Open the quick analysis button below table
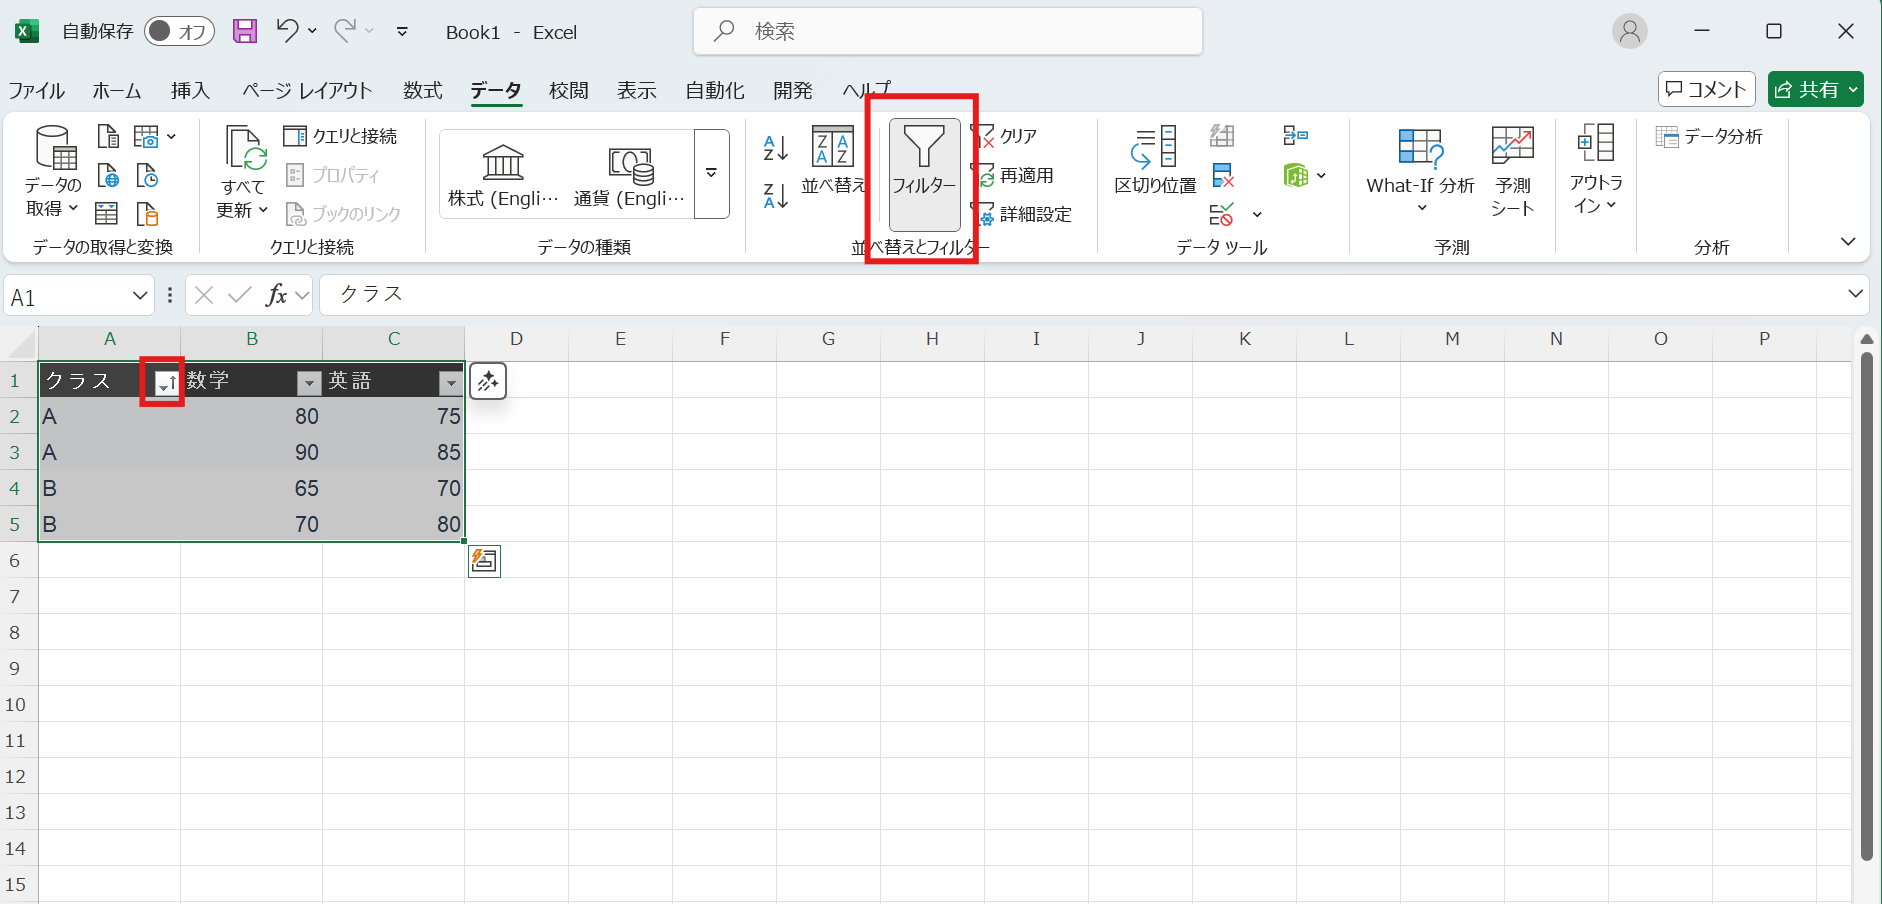This screenshot has width=1882, height=904. coord(484,561)
